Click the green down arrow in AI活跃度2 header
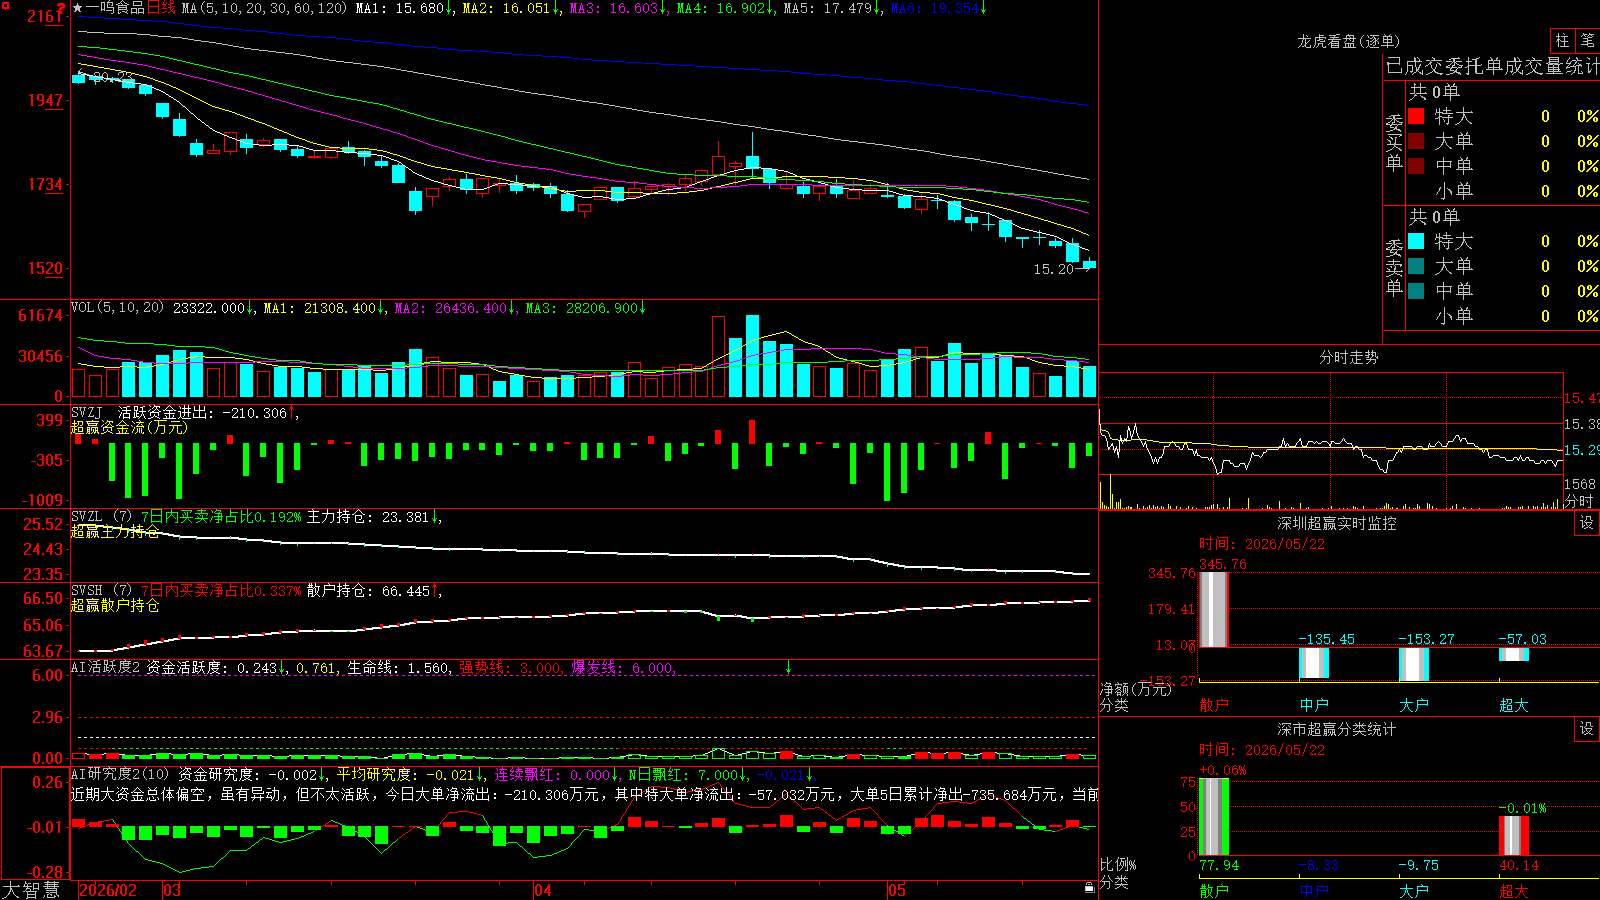Screen dimensions: 1600x900 (x=788, y=667)
